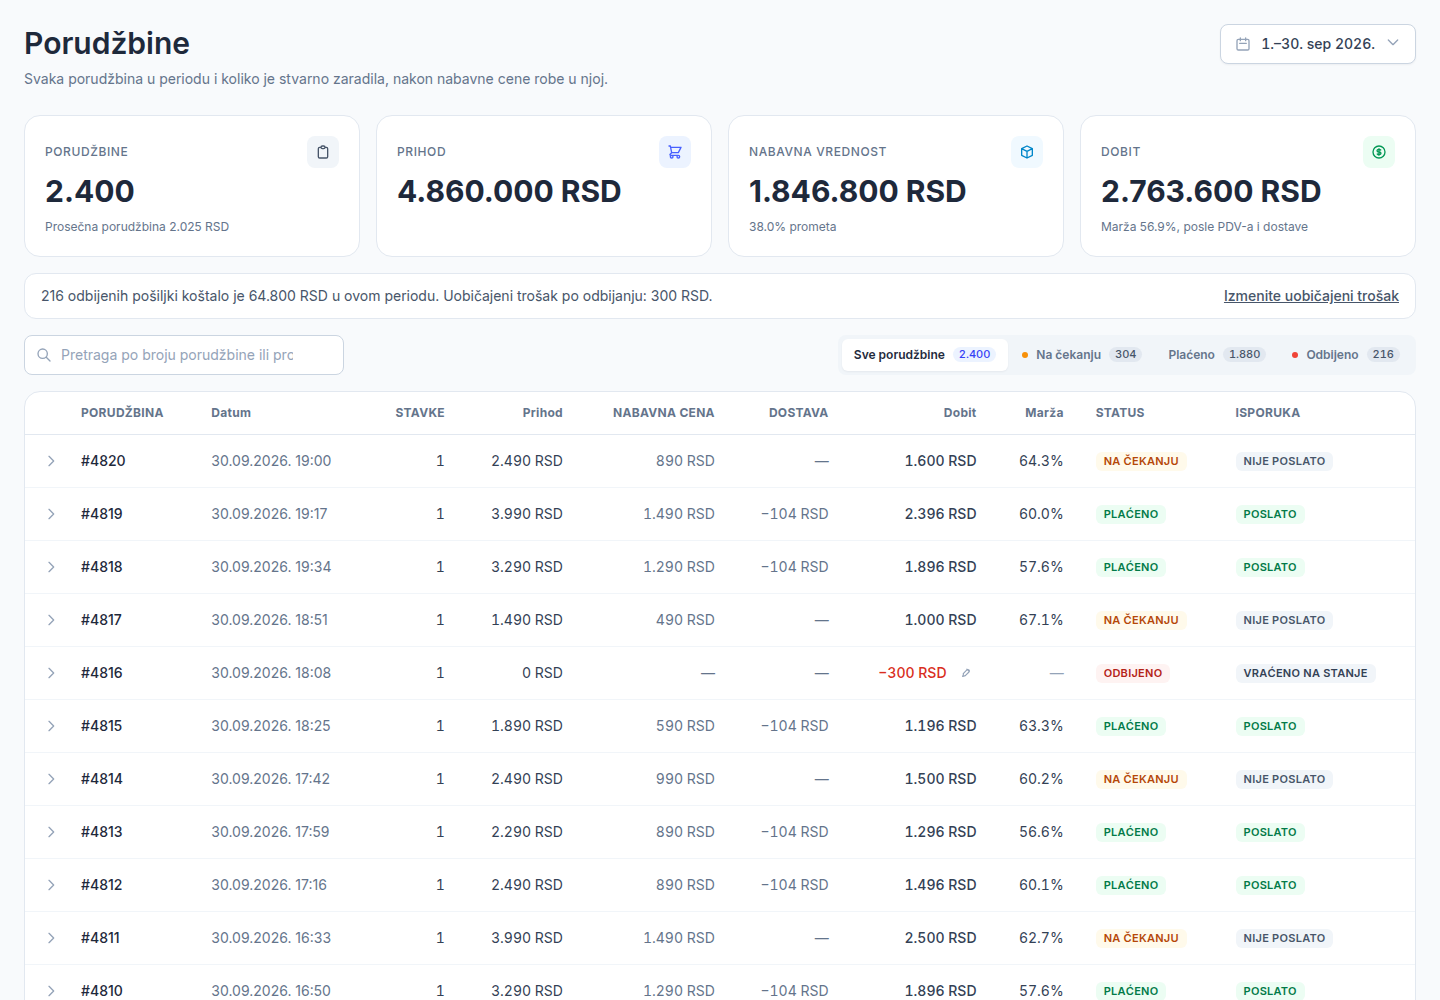Screen dimensions: 1440x1000
Task: Click the NABAVNA CENA column header
Action: pos(664,413)
